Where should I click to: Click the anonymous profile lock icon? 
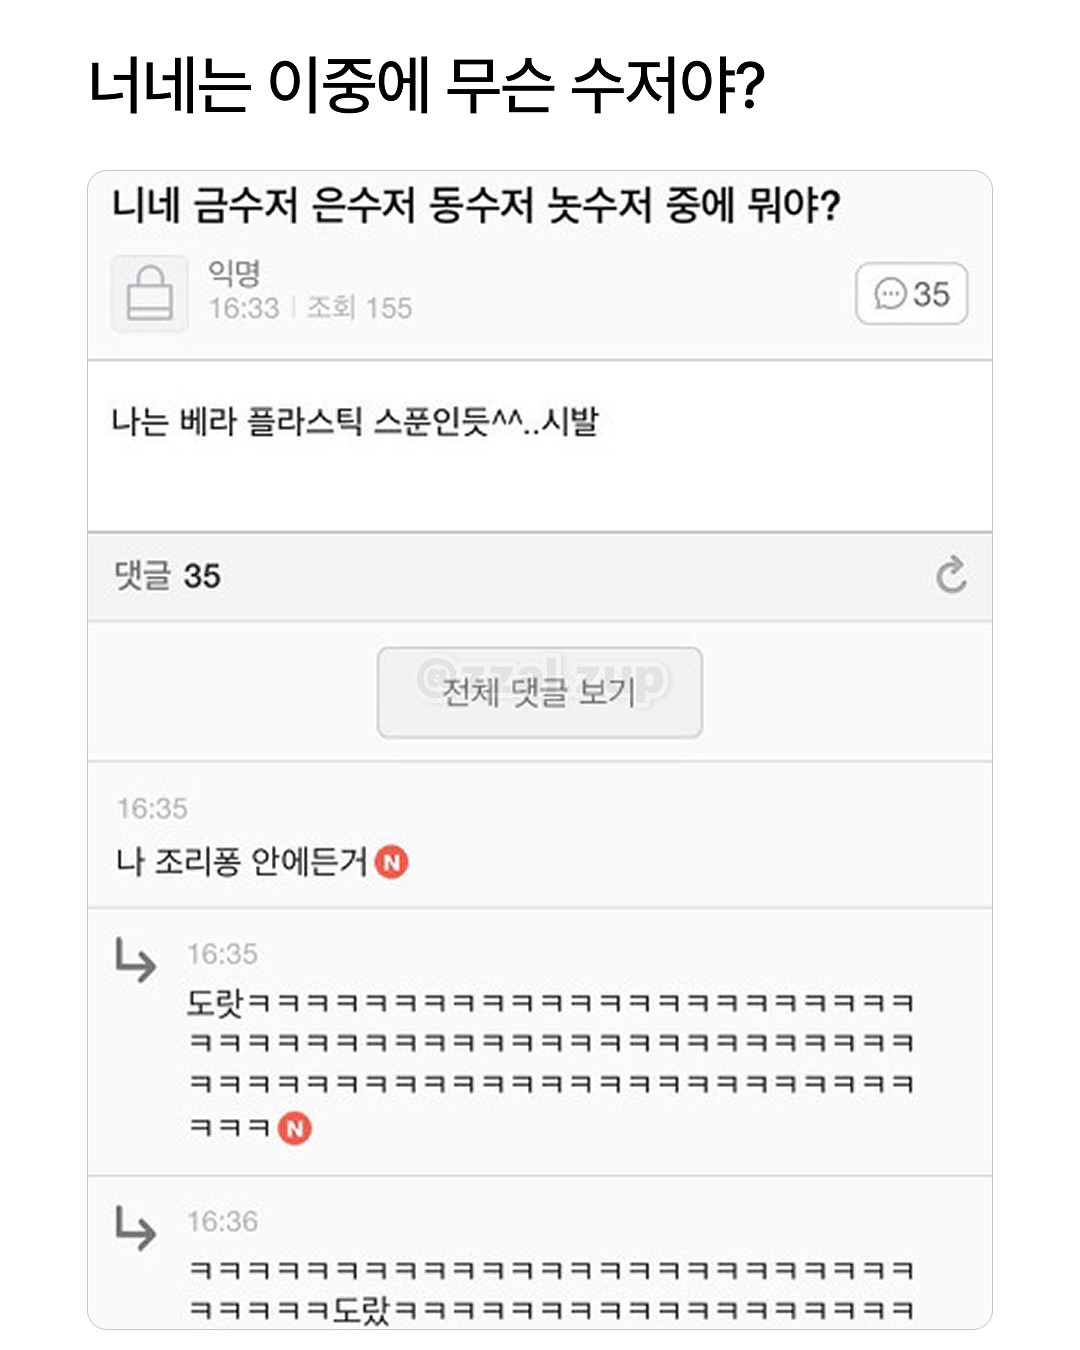pyautogui.click(x=148, y=295)
